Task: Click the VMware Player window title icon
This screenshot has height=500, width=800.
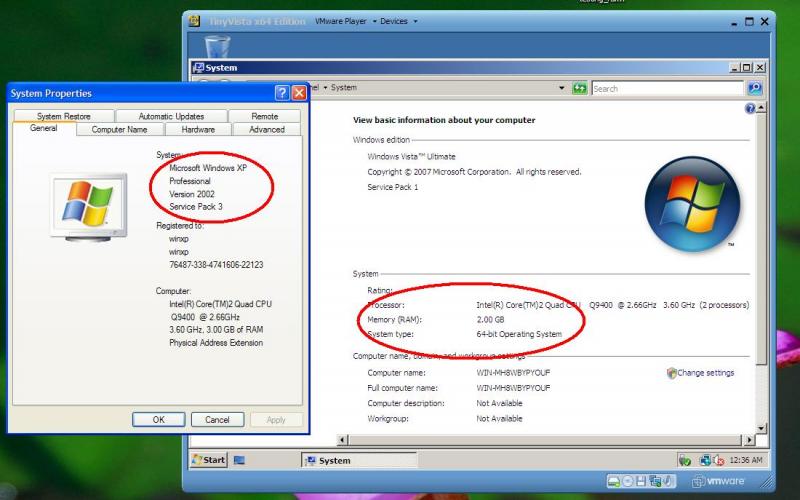Action: 194,21
